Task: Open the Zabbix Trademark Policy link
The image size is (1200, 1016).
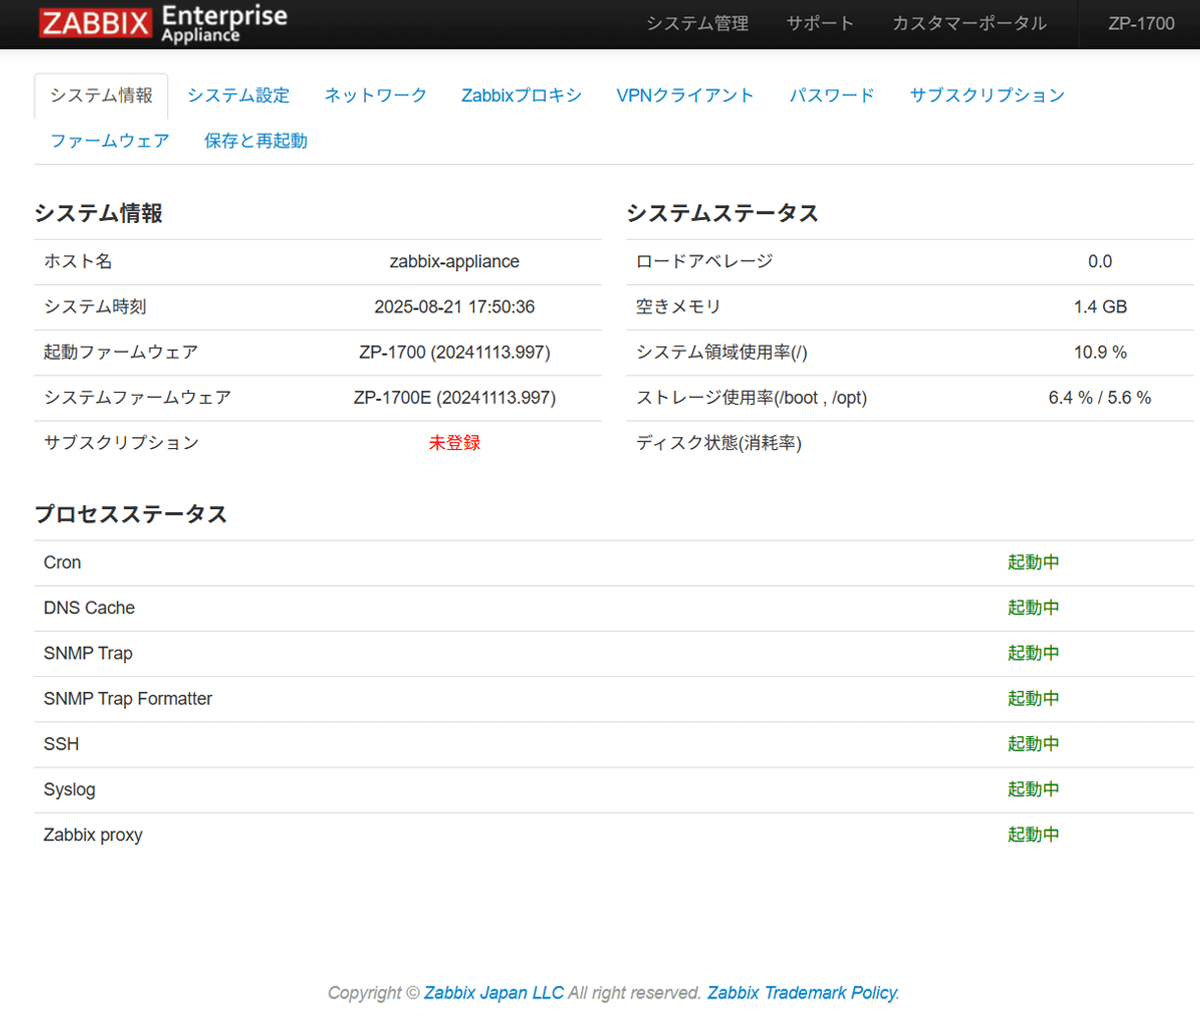Action: pyautogui.click(x=801, y=992)
